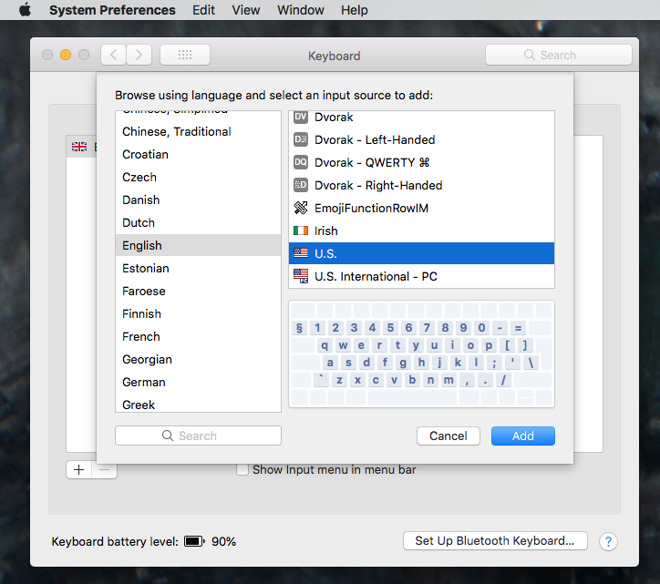The image size is (660, 584).
Task: Click the EmojiFunctionRowIM icon
Action: click(301, 208)
